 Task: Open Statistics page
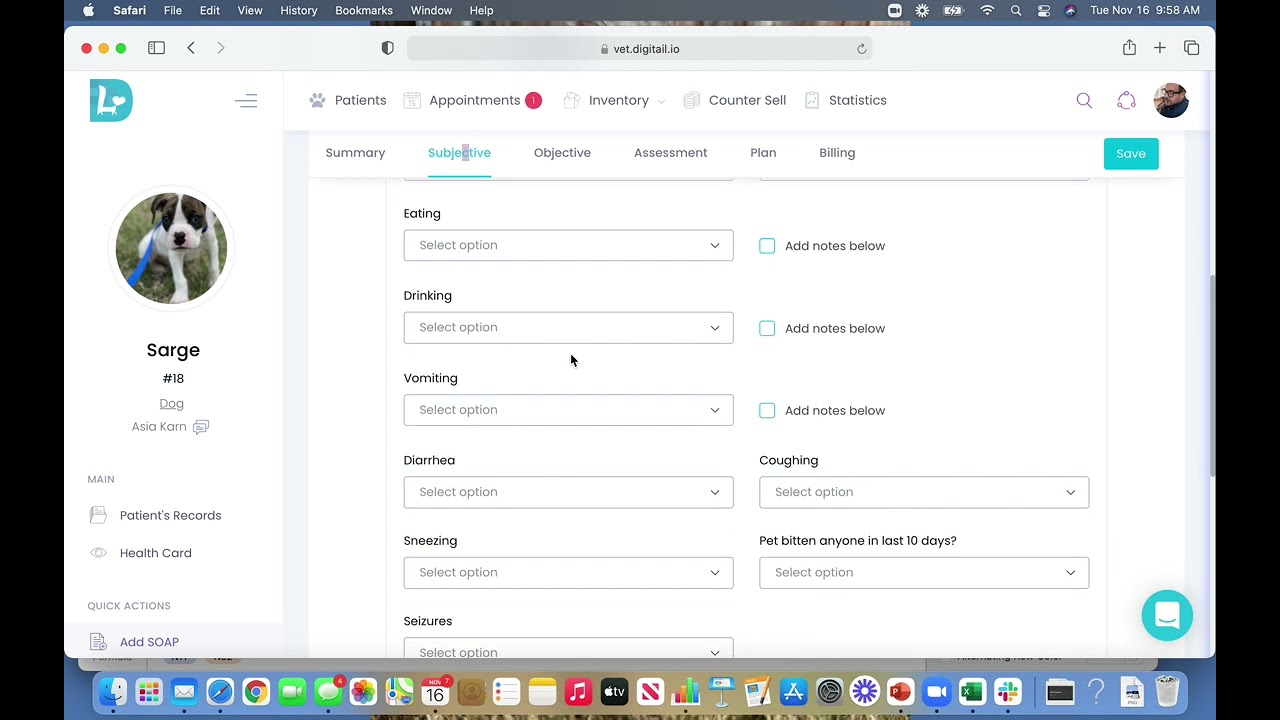point(846,100)
